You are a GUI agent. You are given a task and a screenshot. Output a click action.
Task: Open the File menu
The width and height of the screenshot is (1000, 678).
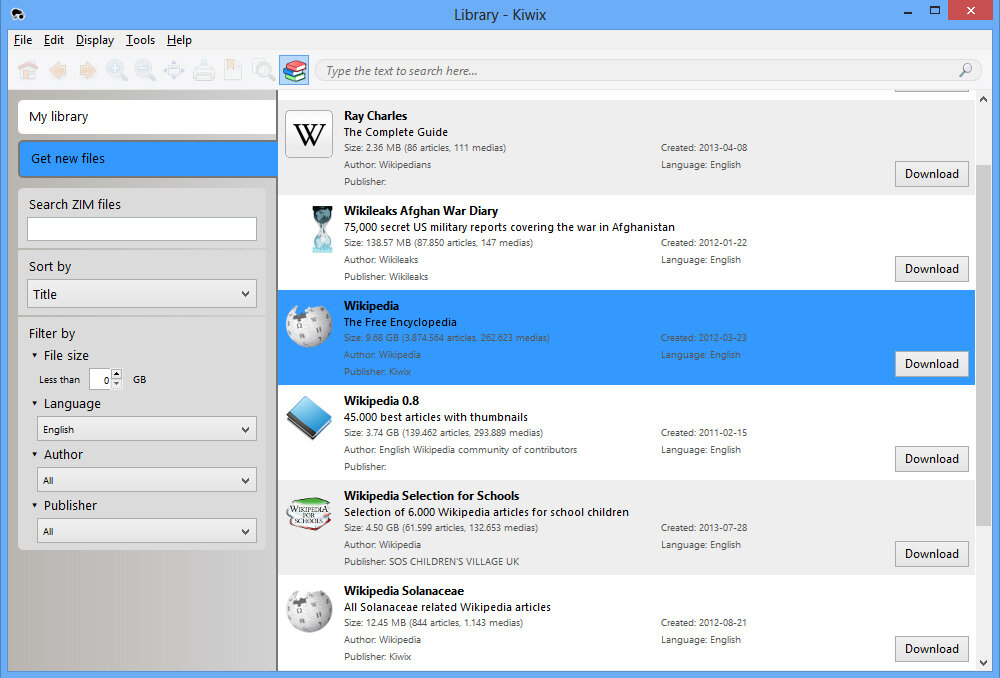point(23,40)
